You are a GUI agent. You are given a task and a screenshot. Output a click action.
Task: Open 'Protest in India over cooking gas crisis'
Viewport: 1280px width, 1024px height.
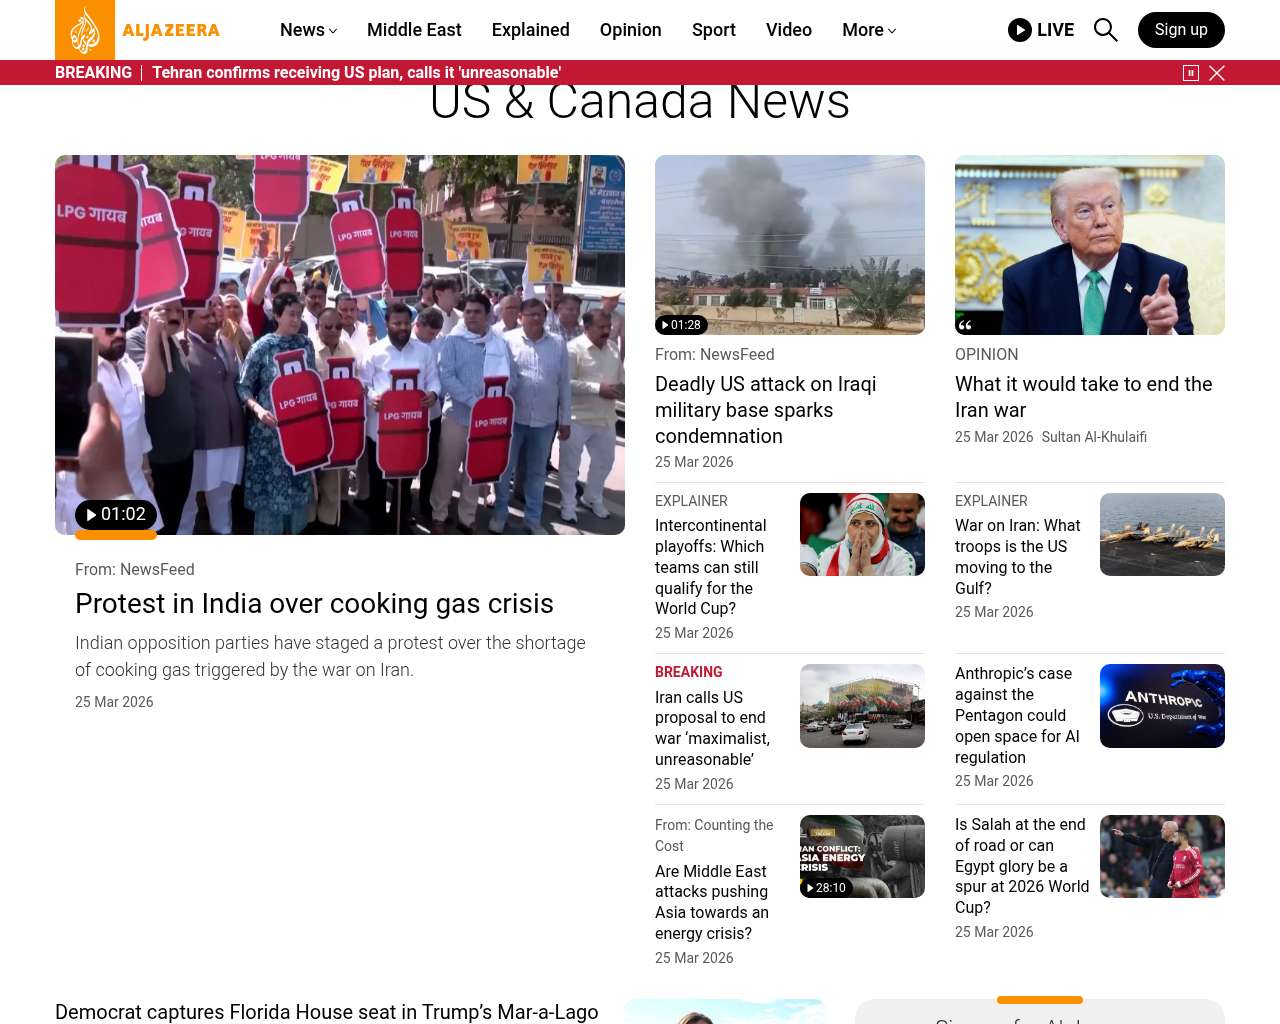[x=314, y=604]
